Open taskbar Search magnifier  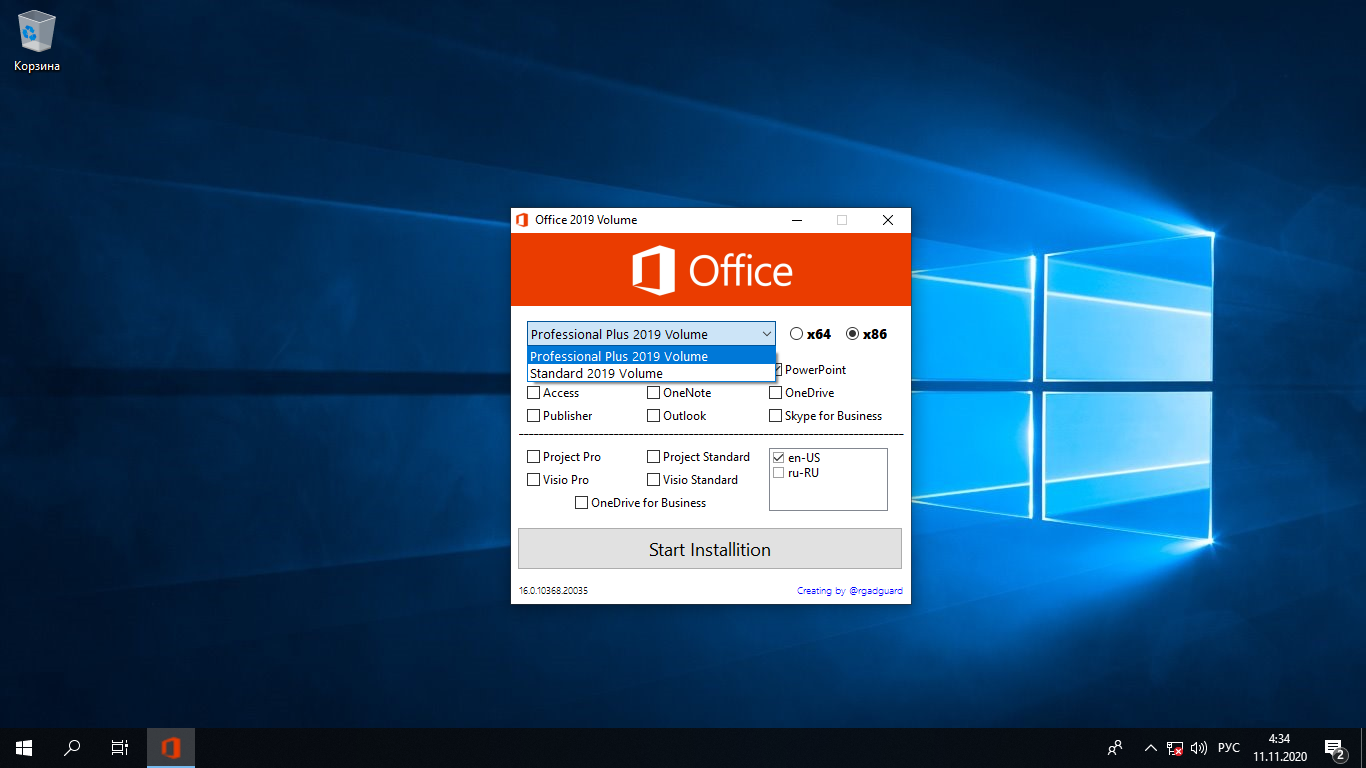(x=72, y=747)
